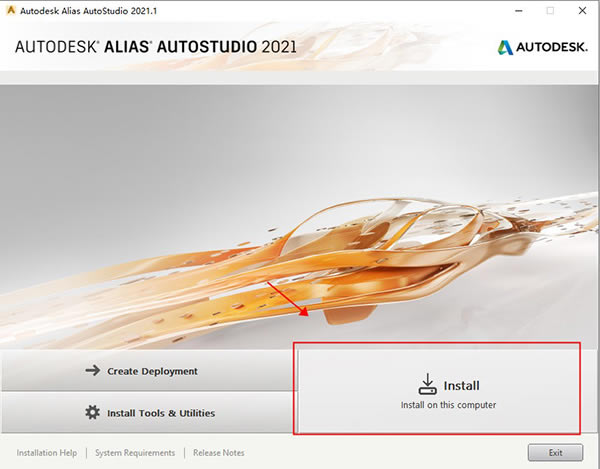Click the download icon next to Install
The image size is (600, 469).
tap(427, 384)
